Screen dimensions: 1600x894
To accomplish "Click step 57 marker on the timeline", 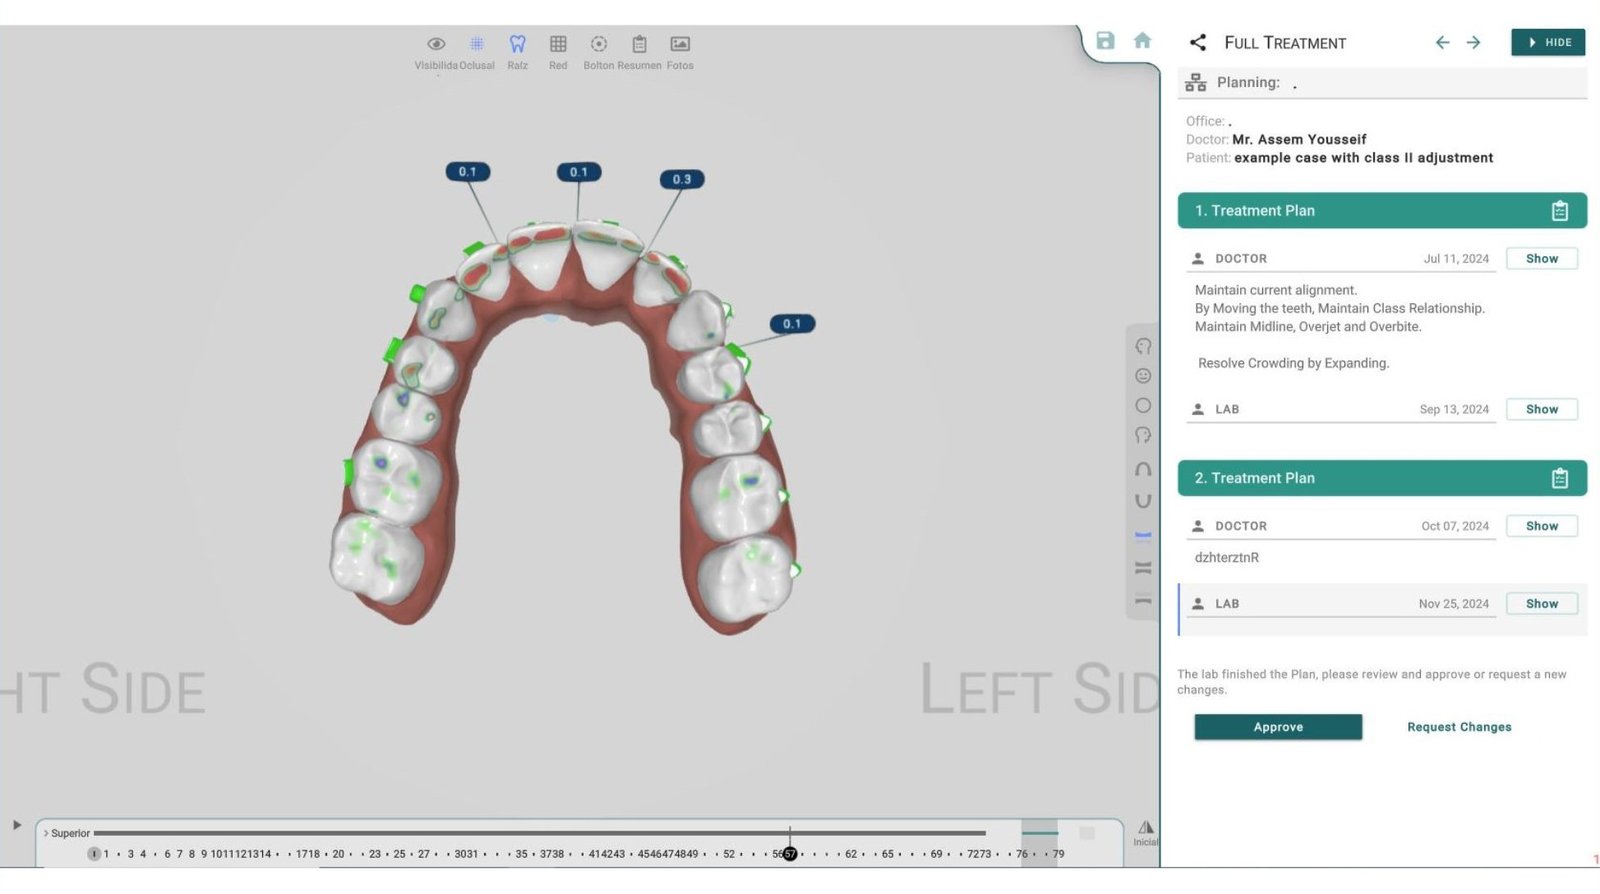I will point(789,854).
